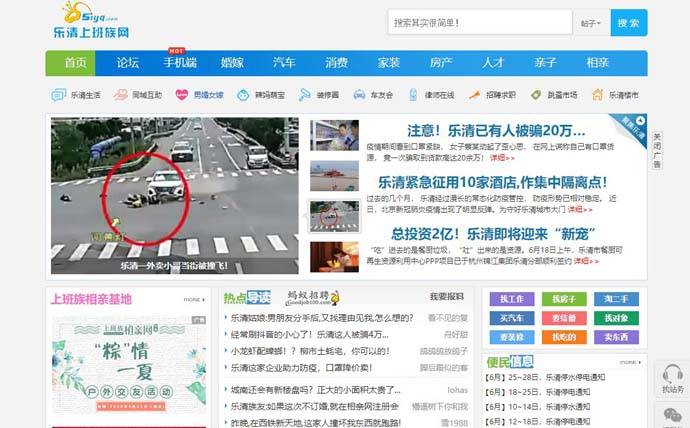Click the green 找对象 tile
690x428 pixels.
(x=616, y=318)
